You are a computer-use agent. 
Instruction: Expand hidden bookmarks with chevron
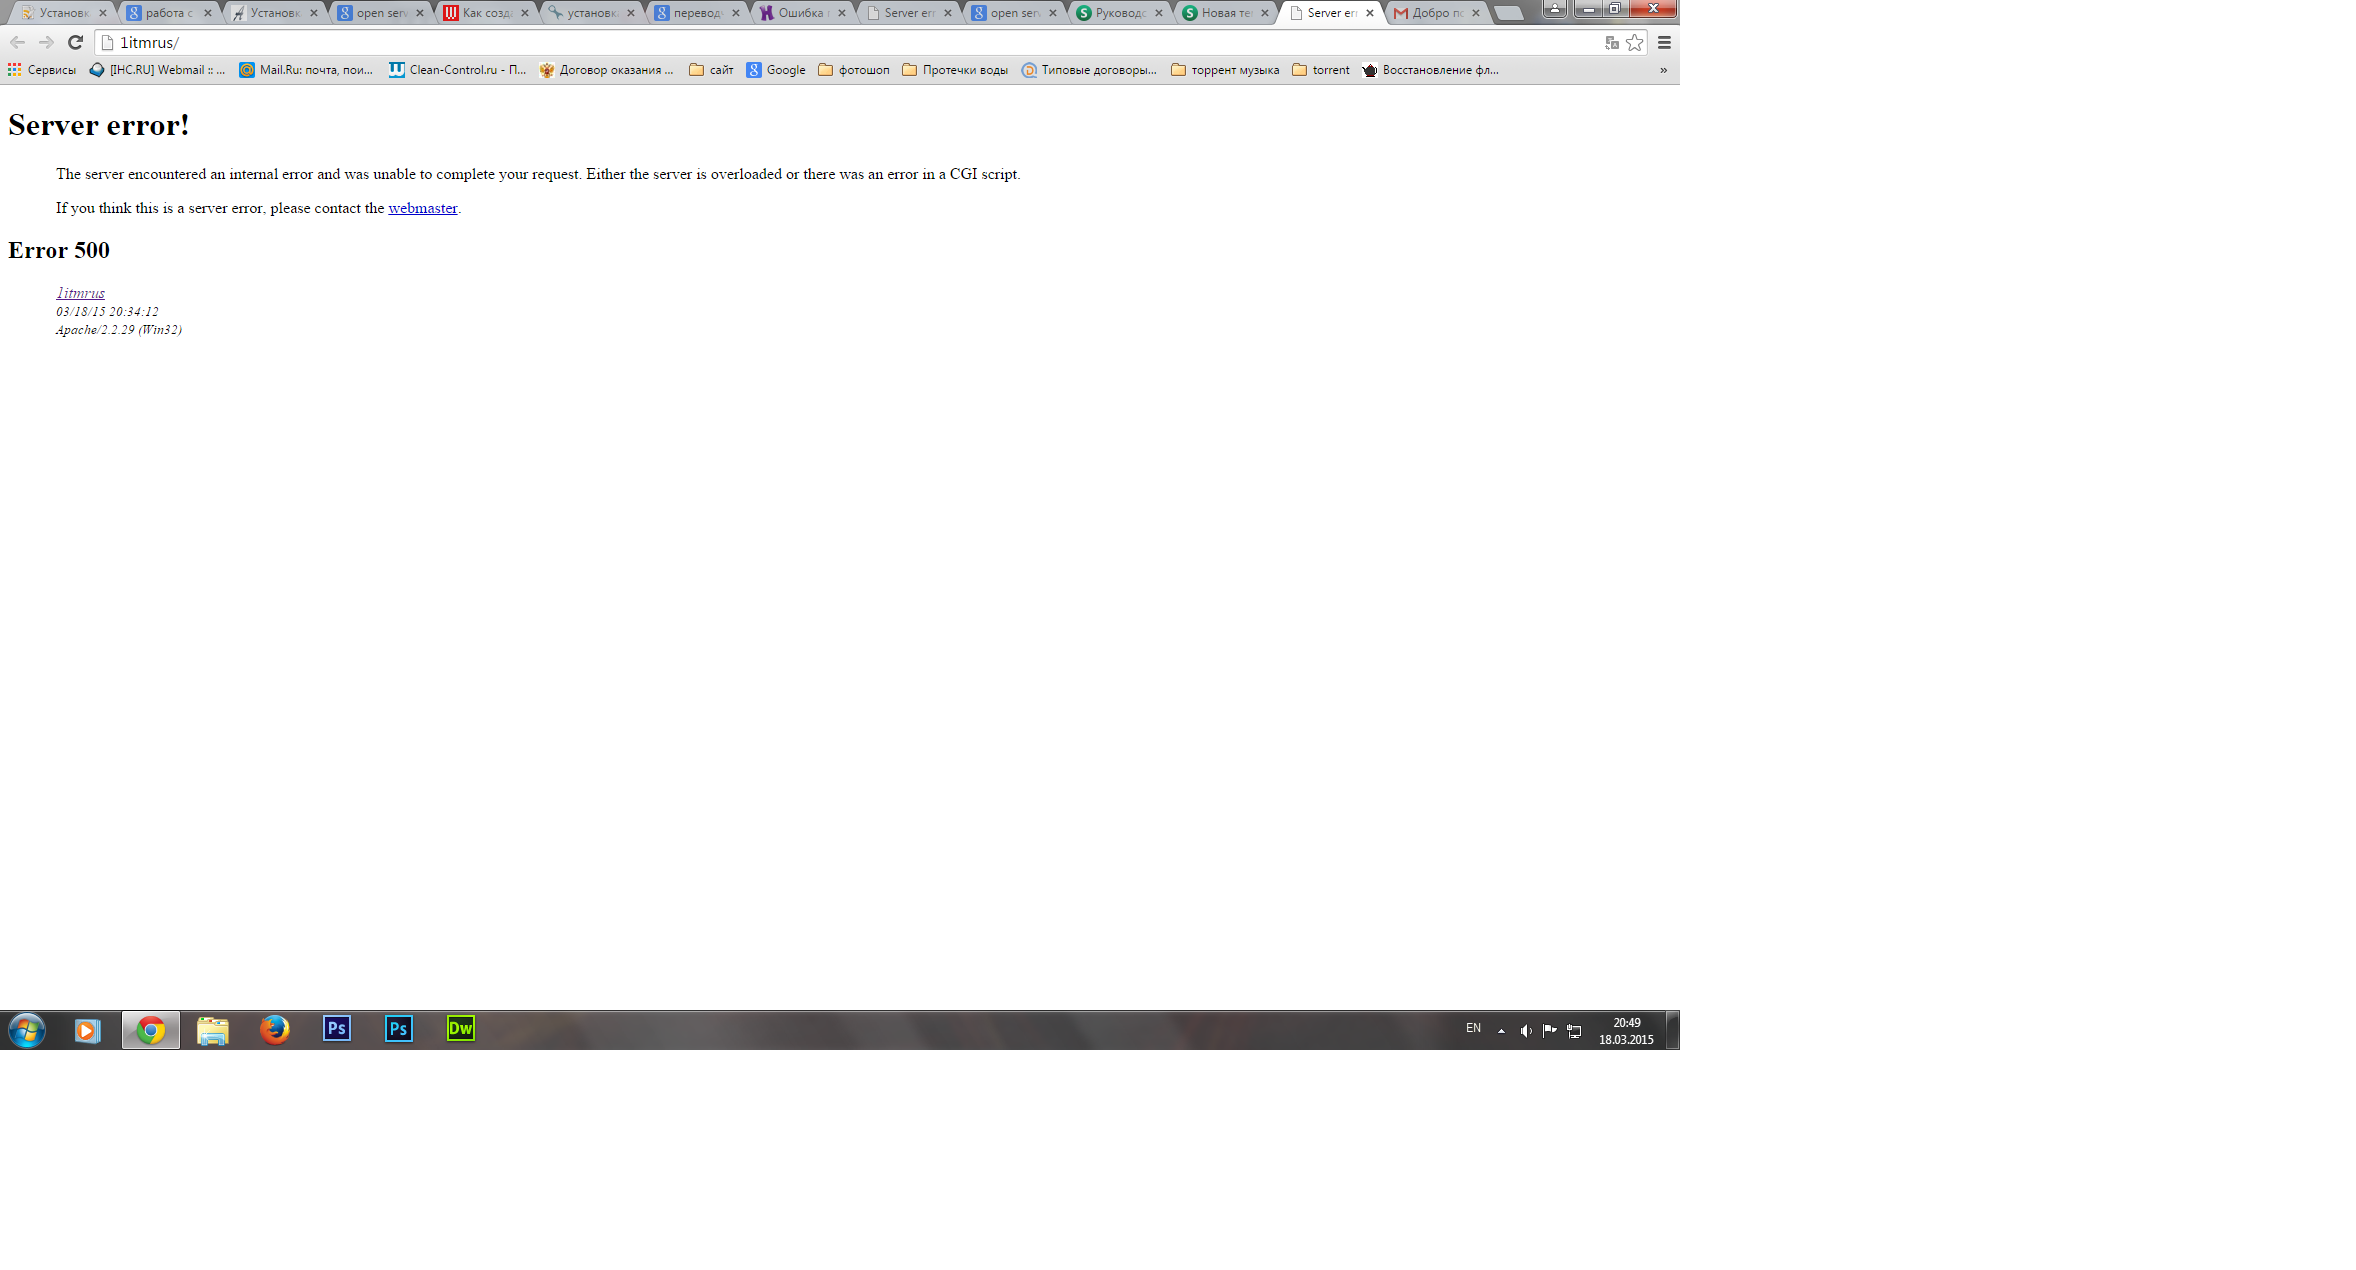(x=1663, y=70)
